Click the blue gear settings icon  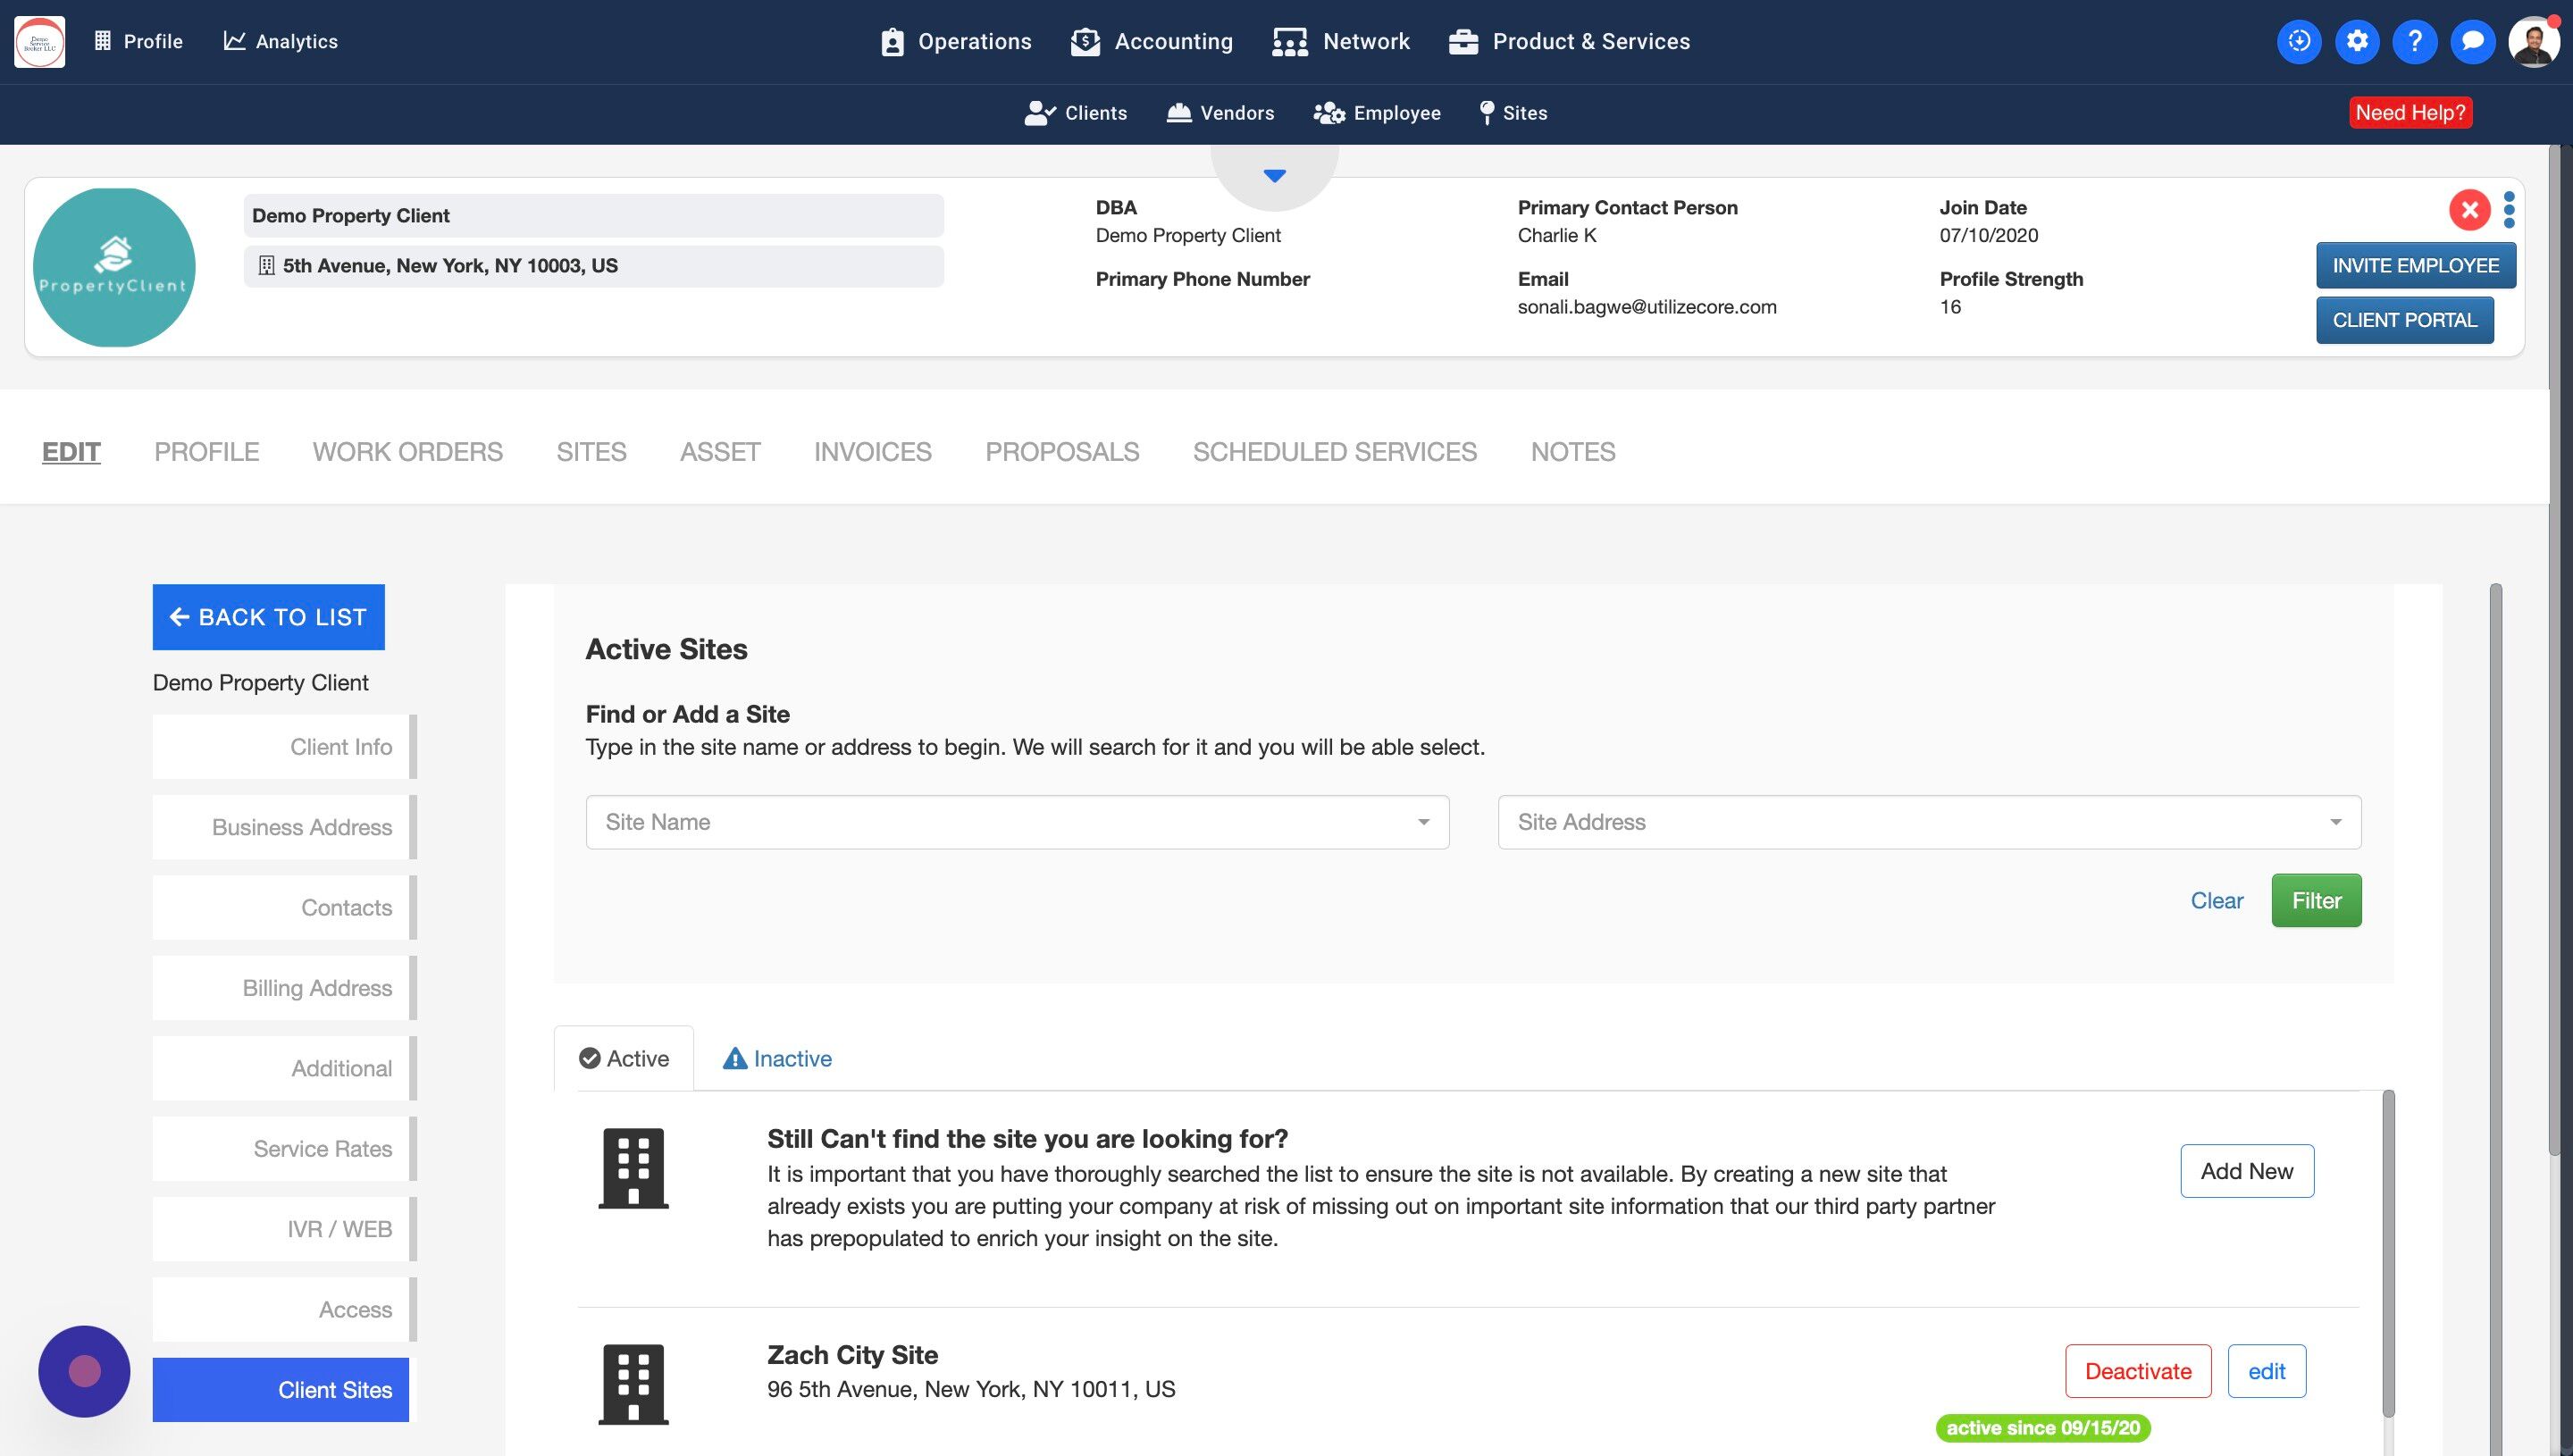pos(2356,41)
